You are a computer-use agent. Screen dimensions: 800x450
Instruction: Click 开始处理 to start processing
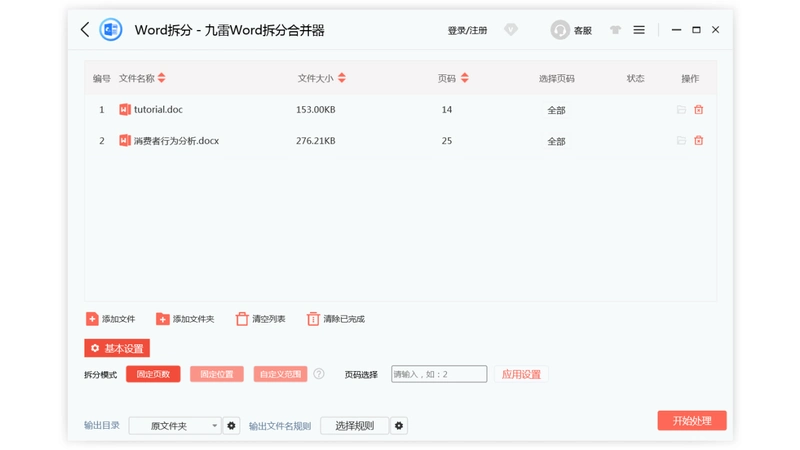point(692,420)
